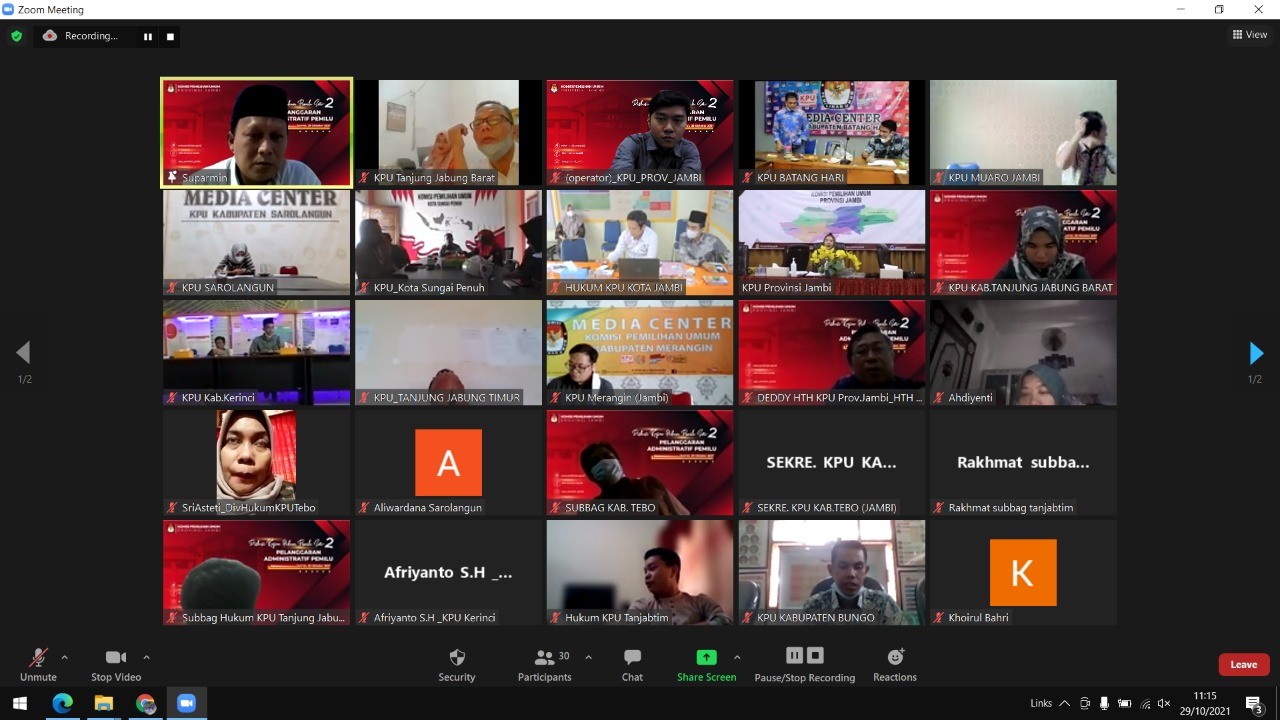Click the green Share Screen icon
Image resolution: width=1280 pixels, height=720 pixels.
point(706,658)
